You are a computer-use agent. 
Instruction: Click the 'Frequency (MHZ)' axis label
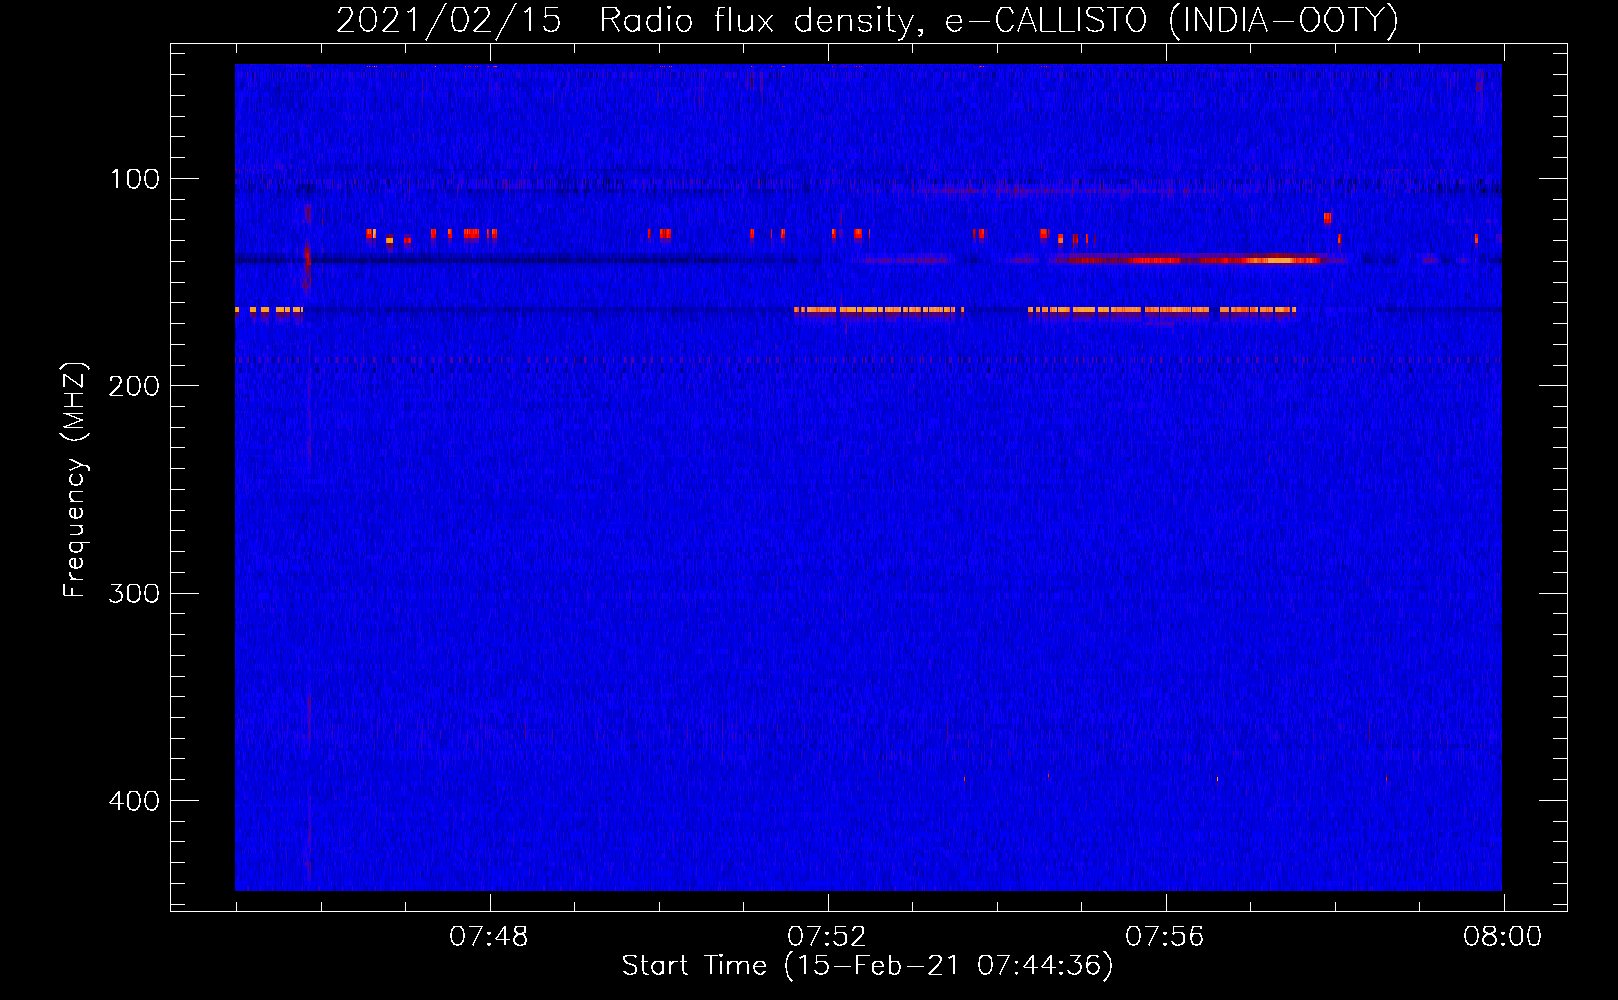click(x=75, y=480)
